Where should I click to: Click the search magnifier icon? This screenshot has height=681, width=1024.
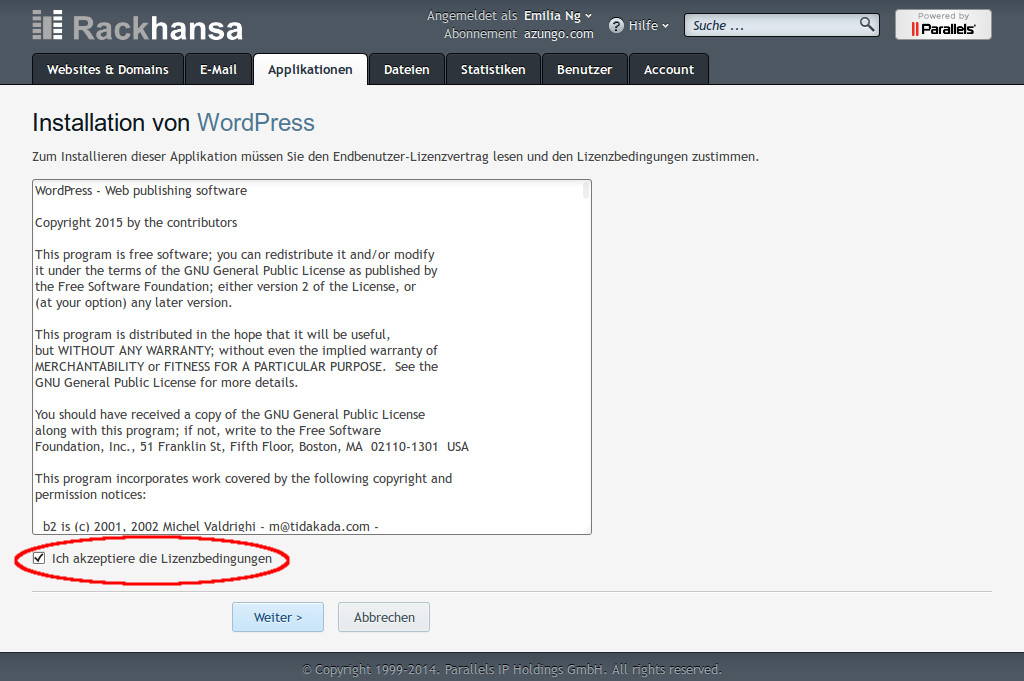click(867, 25)
